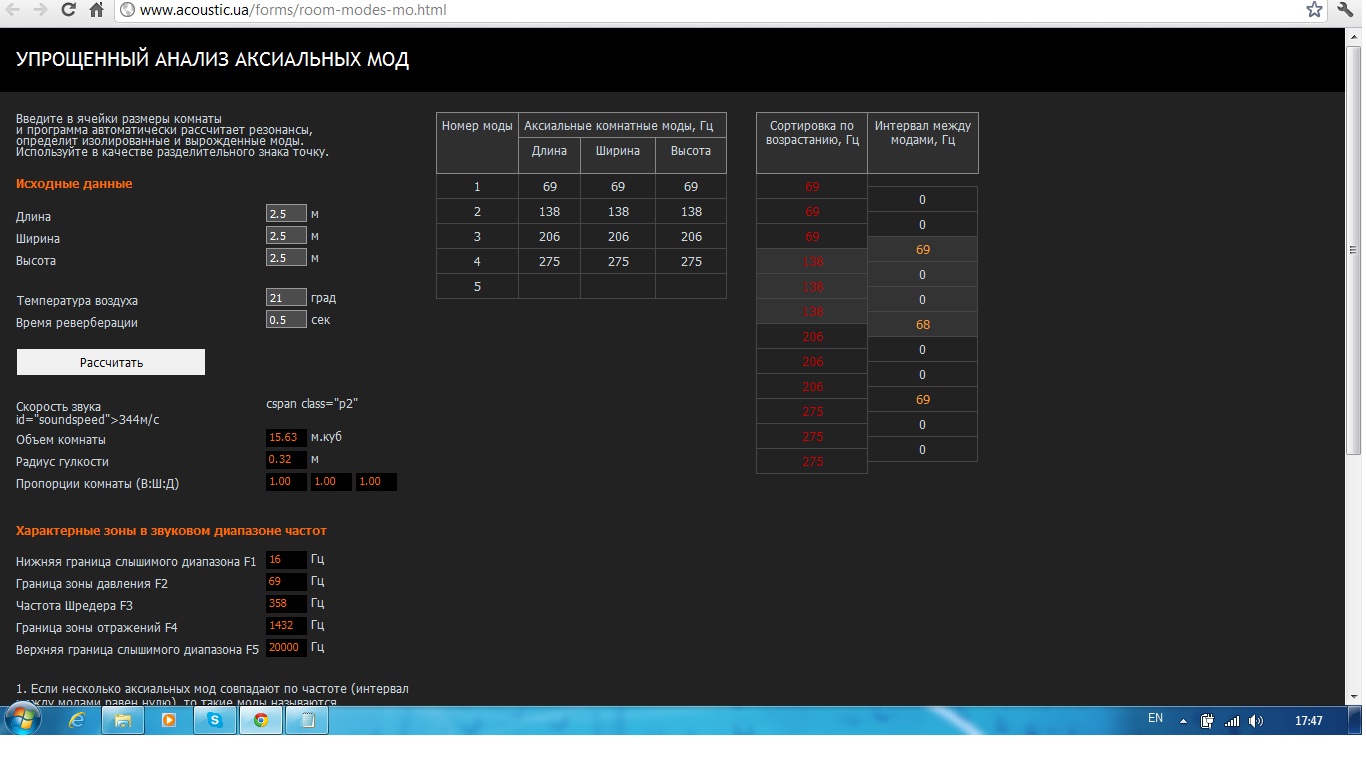Edit the Температура воздуха field
Viewport: 1366px width, 768px height.
[286, 298]
